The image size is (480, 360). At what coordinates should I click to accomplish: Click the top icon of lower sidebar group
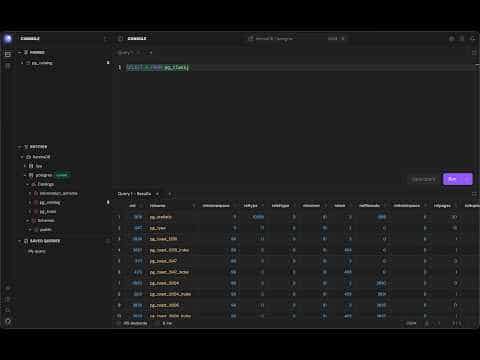[8, 288]
